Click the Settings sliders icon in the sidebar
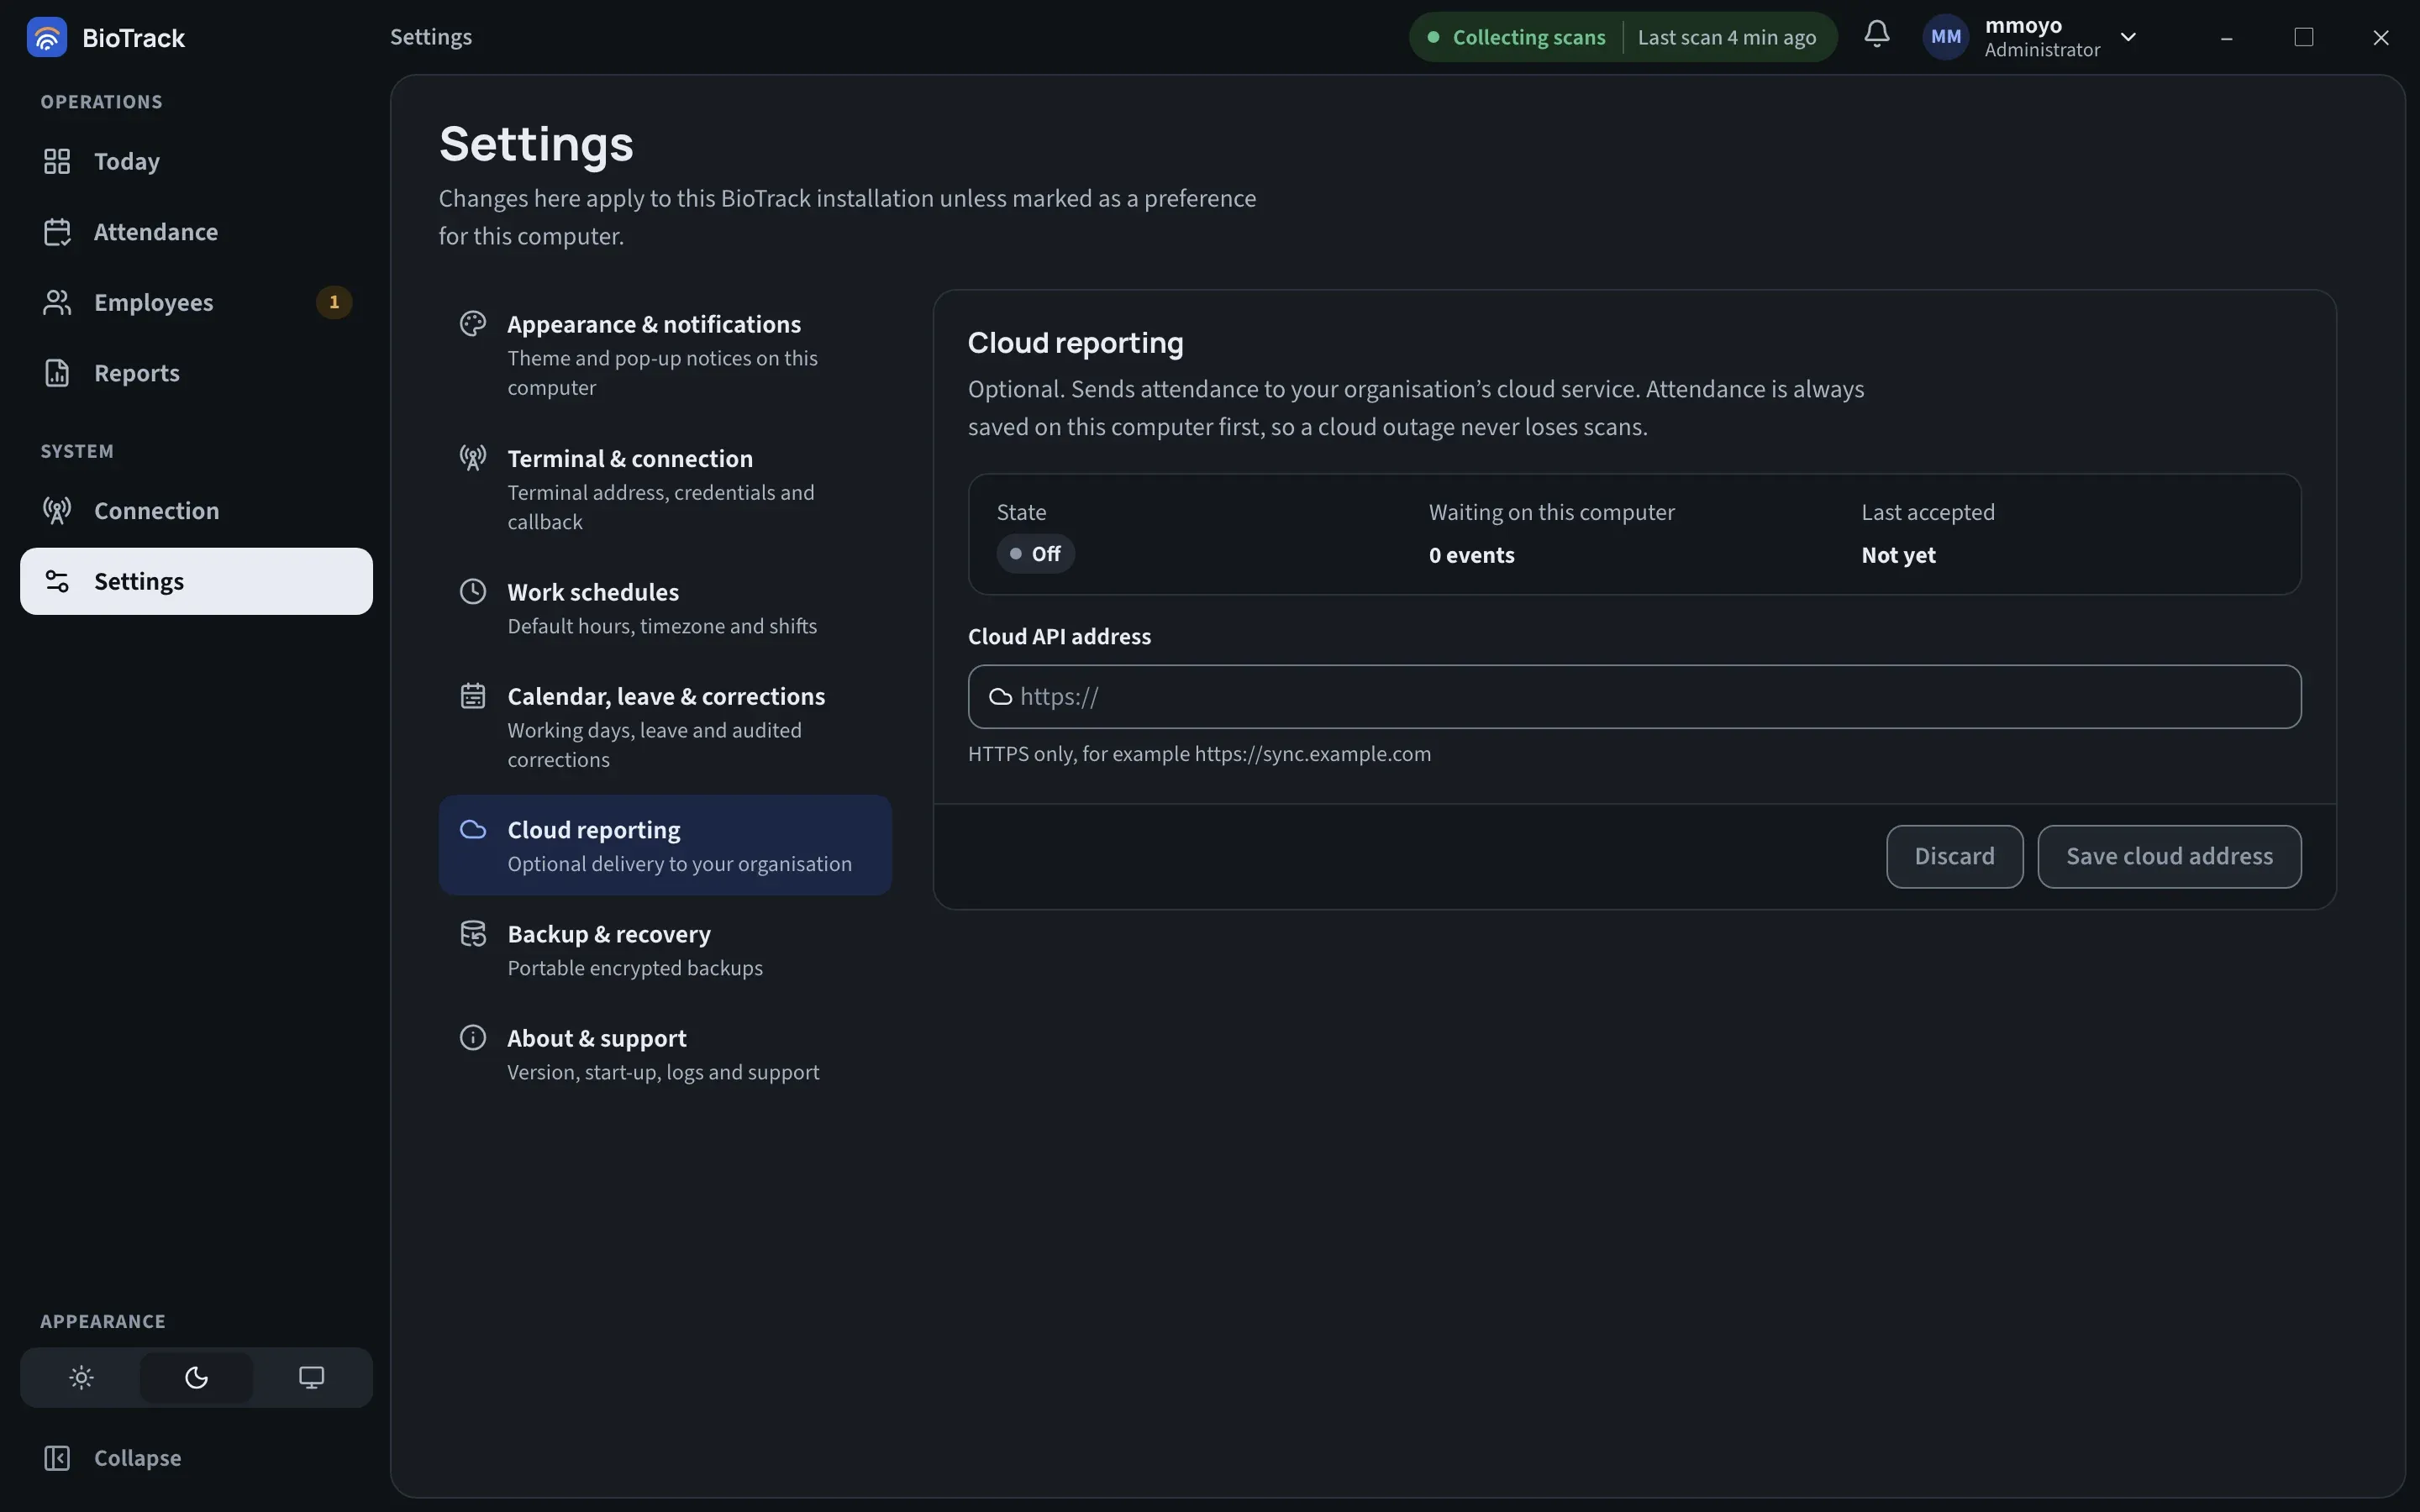This screenshot has width=2420, height=1512. (x=57, y=581)
